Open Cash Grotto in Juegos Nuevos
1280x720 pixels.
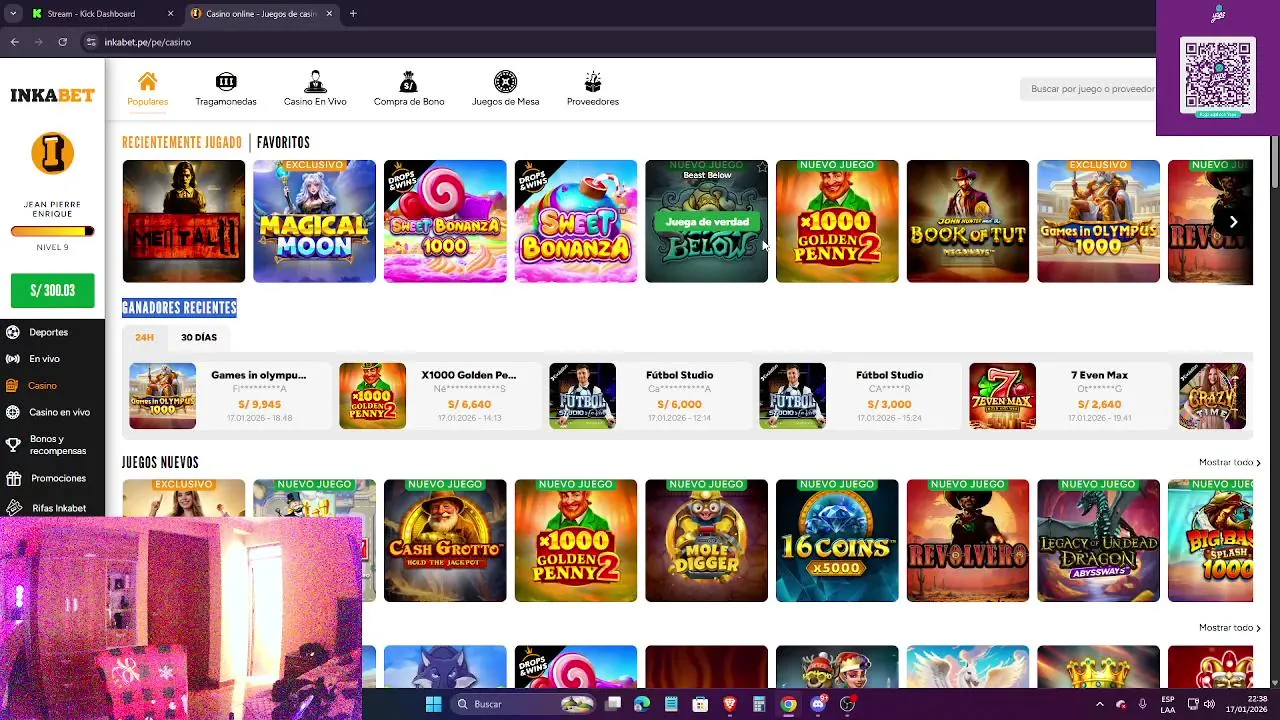coord(445,541)
